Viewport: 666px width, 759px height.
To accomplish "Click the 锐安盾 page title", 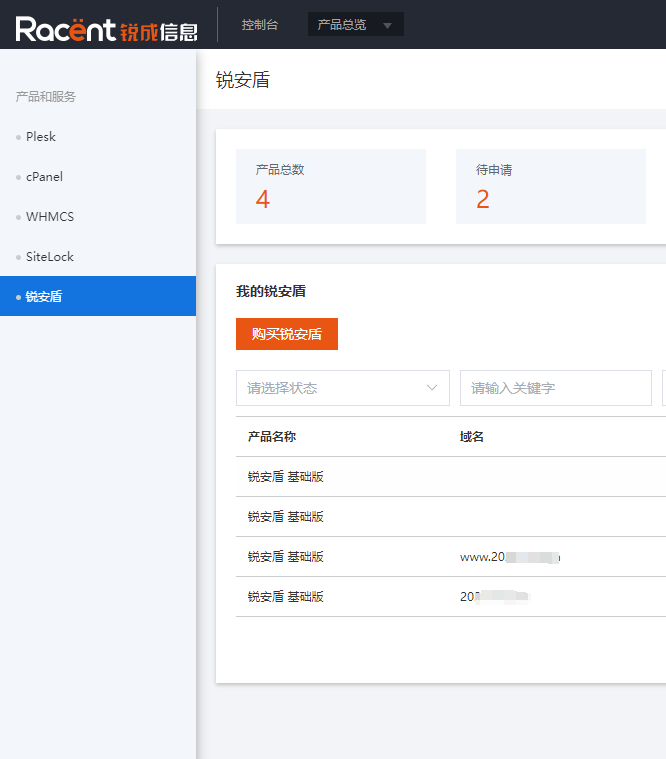I will click(x=242, y=80).
